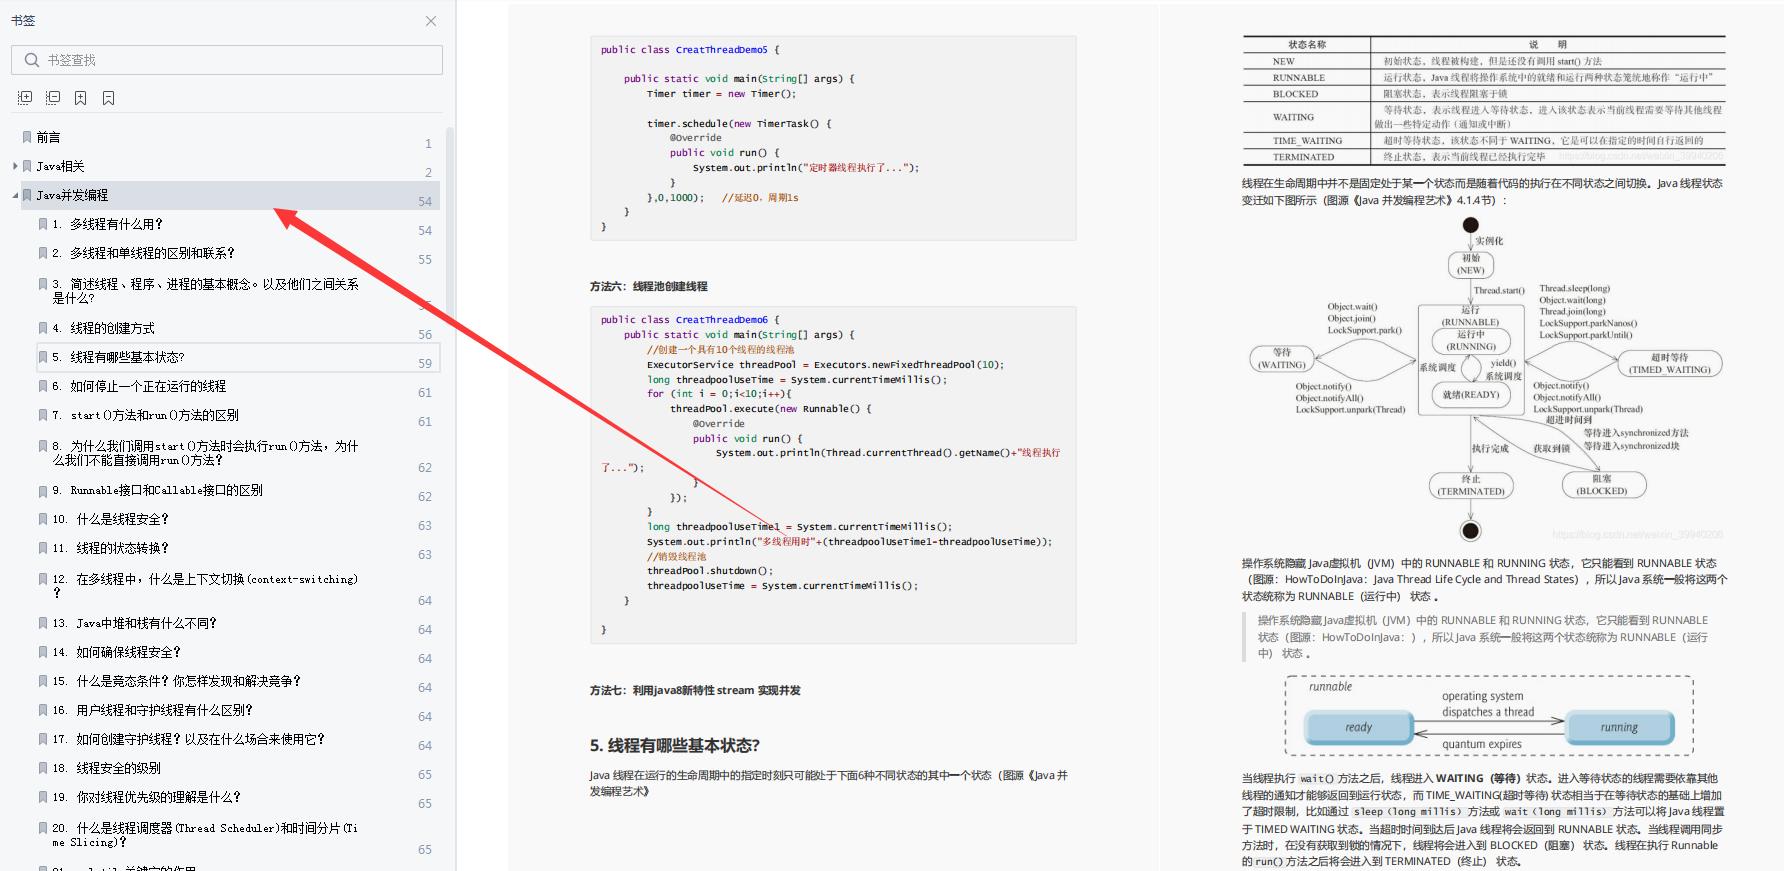
Task: Open bookmark 10. 什么是线程安全?
Action: coord(111,519)
